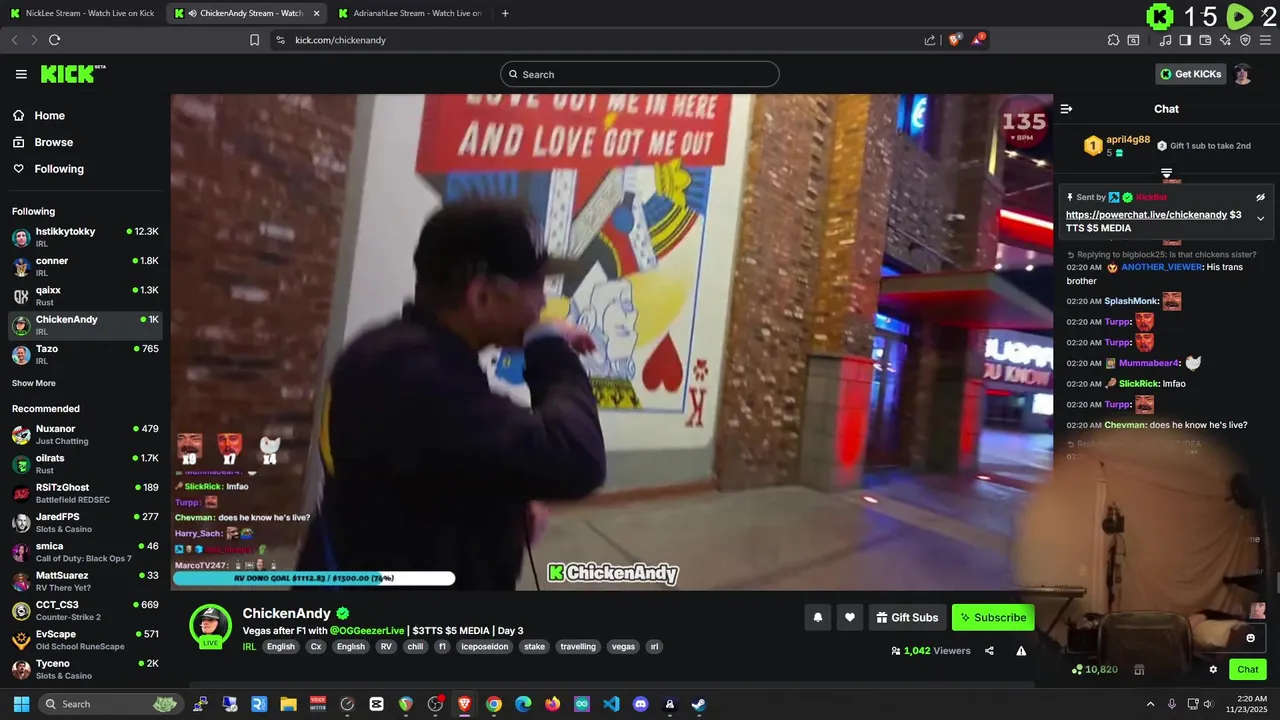Expand the pinned message chevron
Viewport: 1280px width, 720px height.
pyautogui.click(x=1261, y=219)
